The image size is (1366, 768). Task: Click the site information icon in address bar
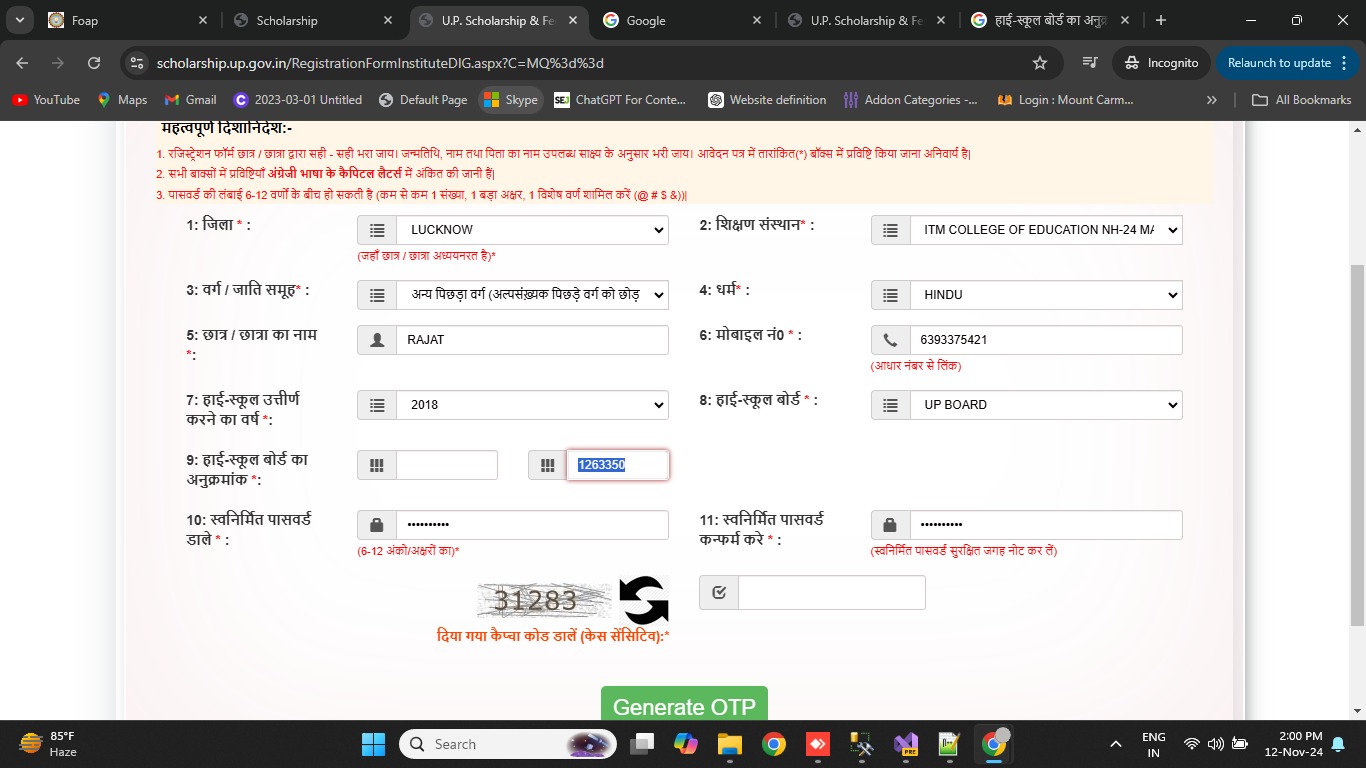coord(137,63)
